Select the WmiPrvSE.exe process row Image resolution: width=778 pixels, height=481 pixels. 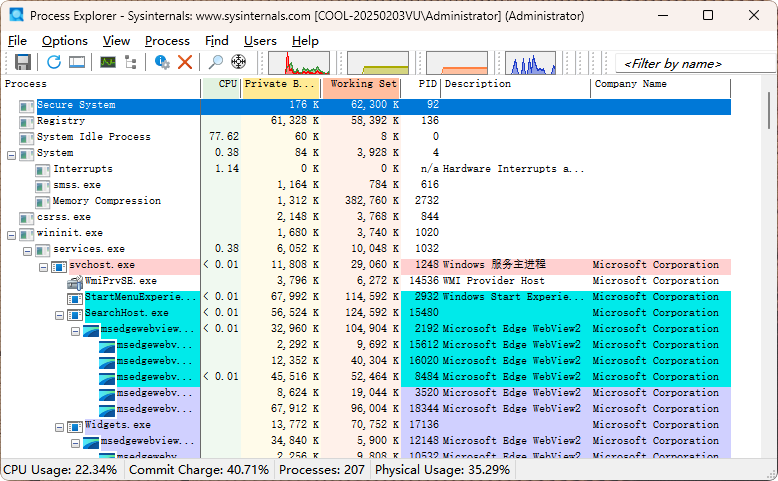point(121,281)
